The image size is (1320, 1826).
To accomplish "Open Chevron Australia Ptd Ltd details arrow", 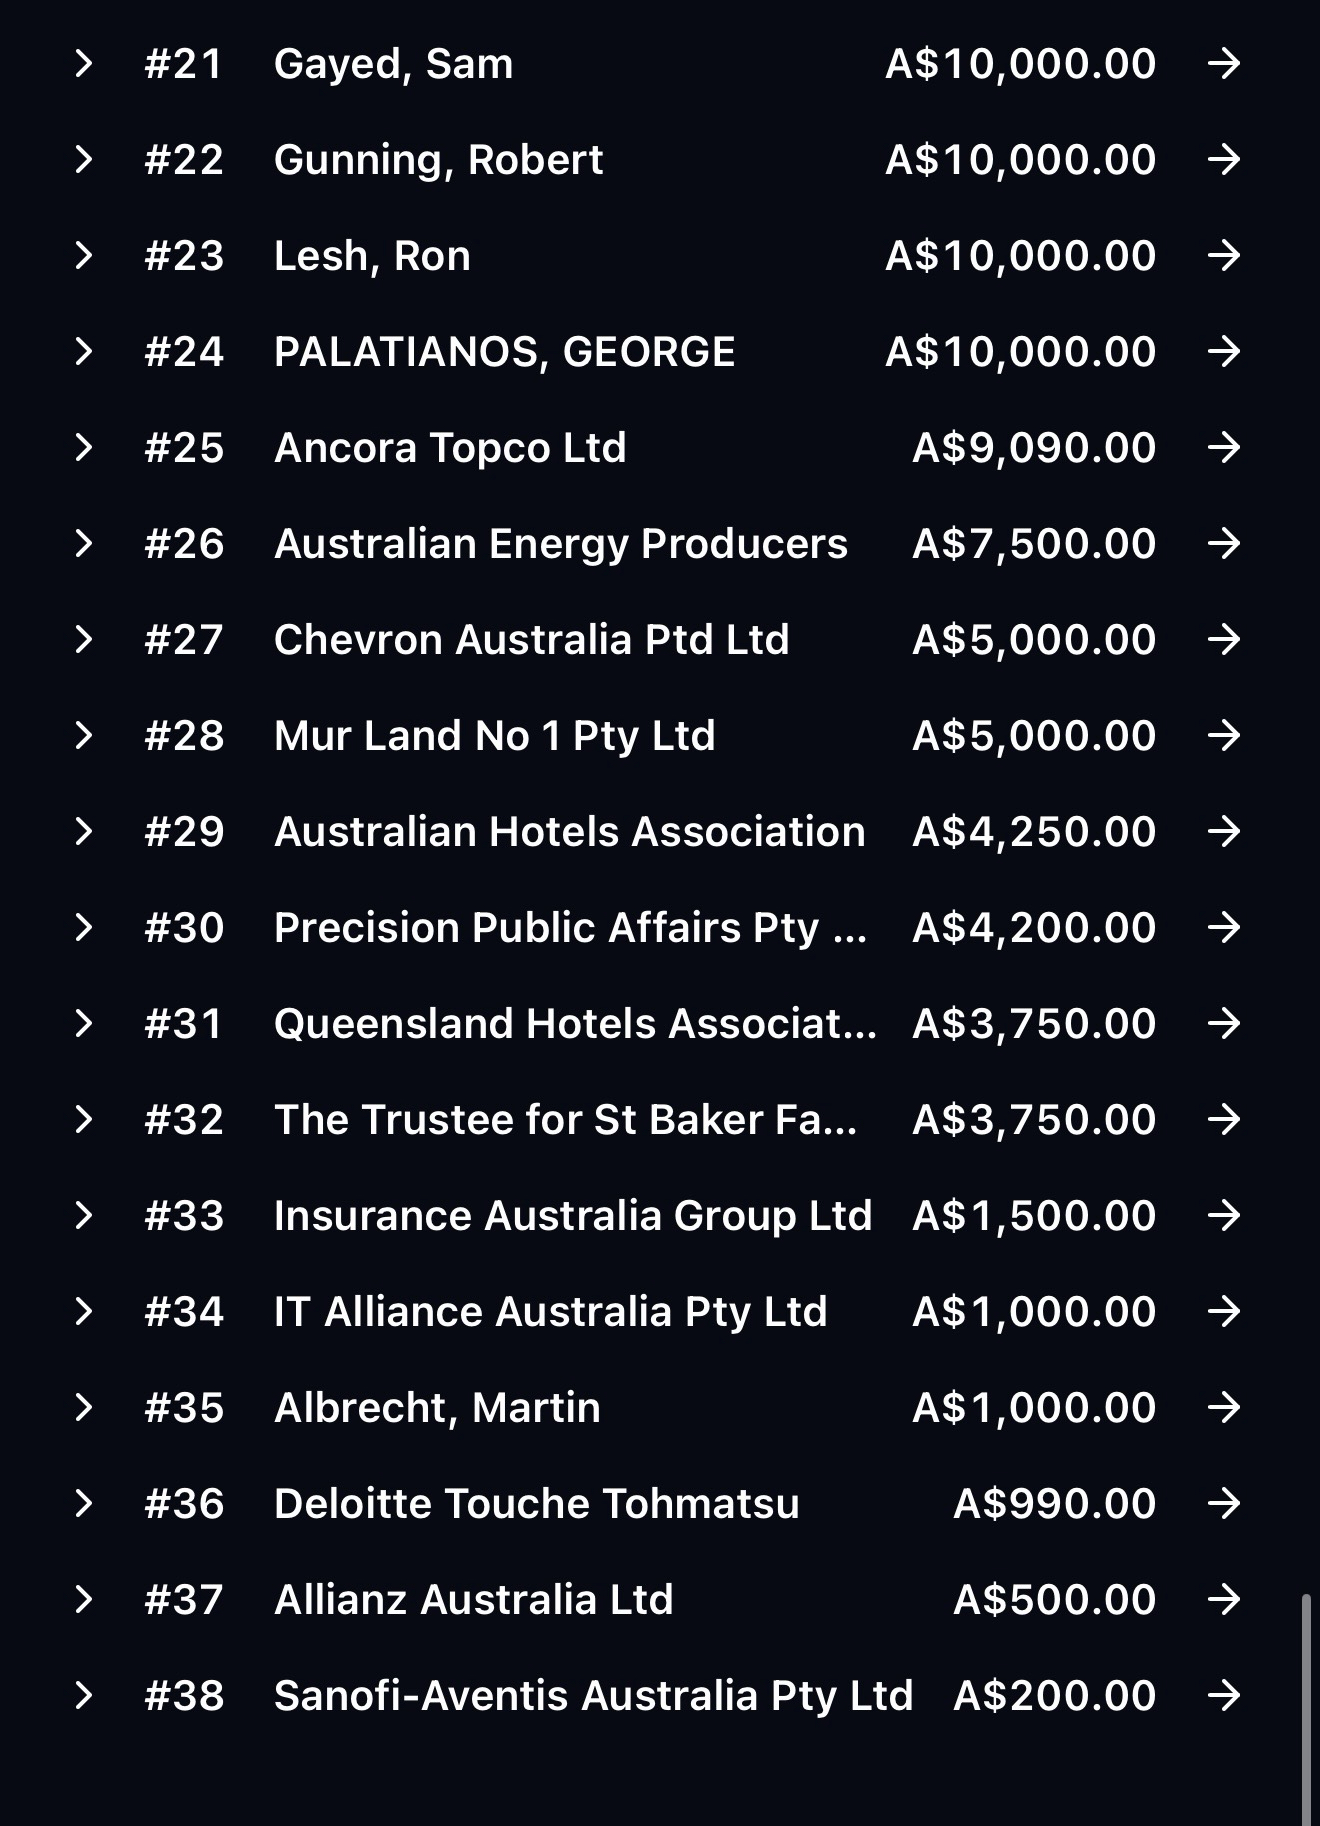I will click(x=1223, y=640).
